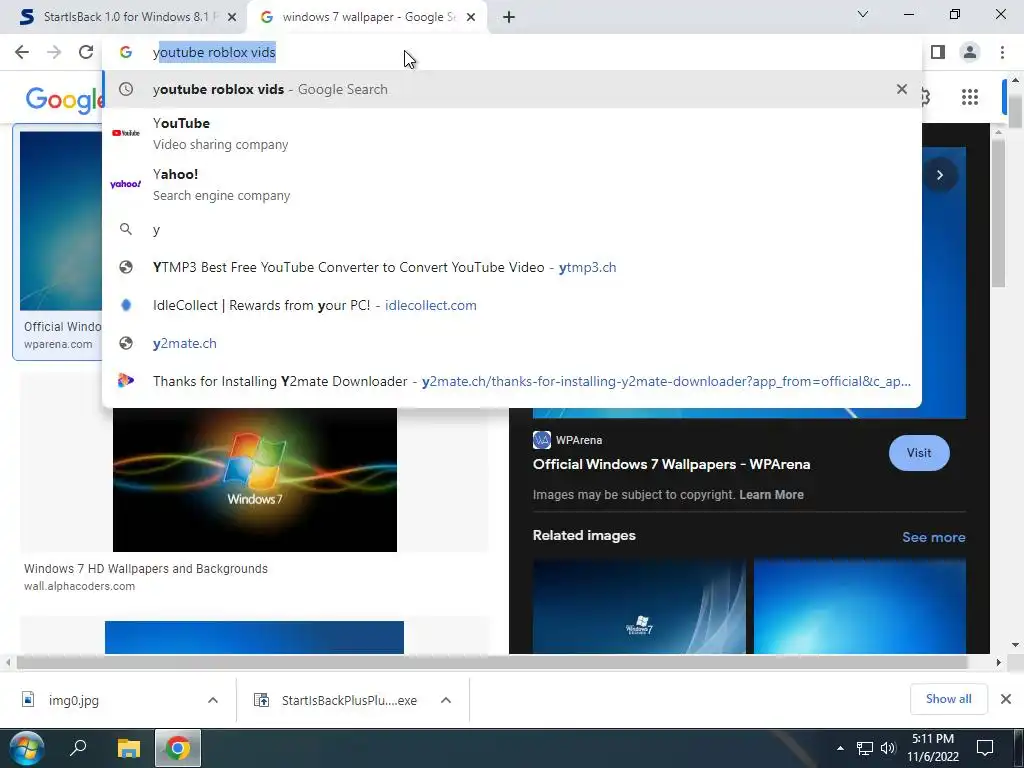Open the Chrome profile avatar
The width and height of the screenshot is (1024, 768).
[970, 52]
